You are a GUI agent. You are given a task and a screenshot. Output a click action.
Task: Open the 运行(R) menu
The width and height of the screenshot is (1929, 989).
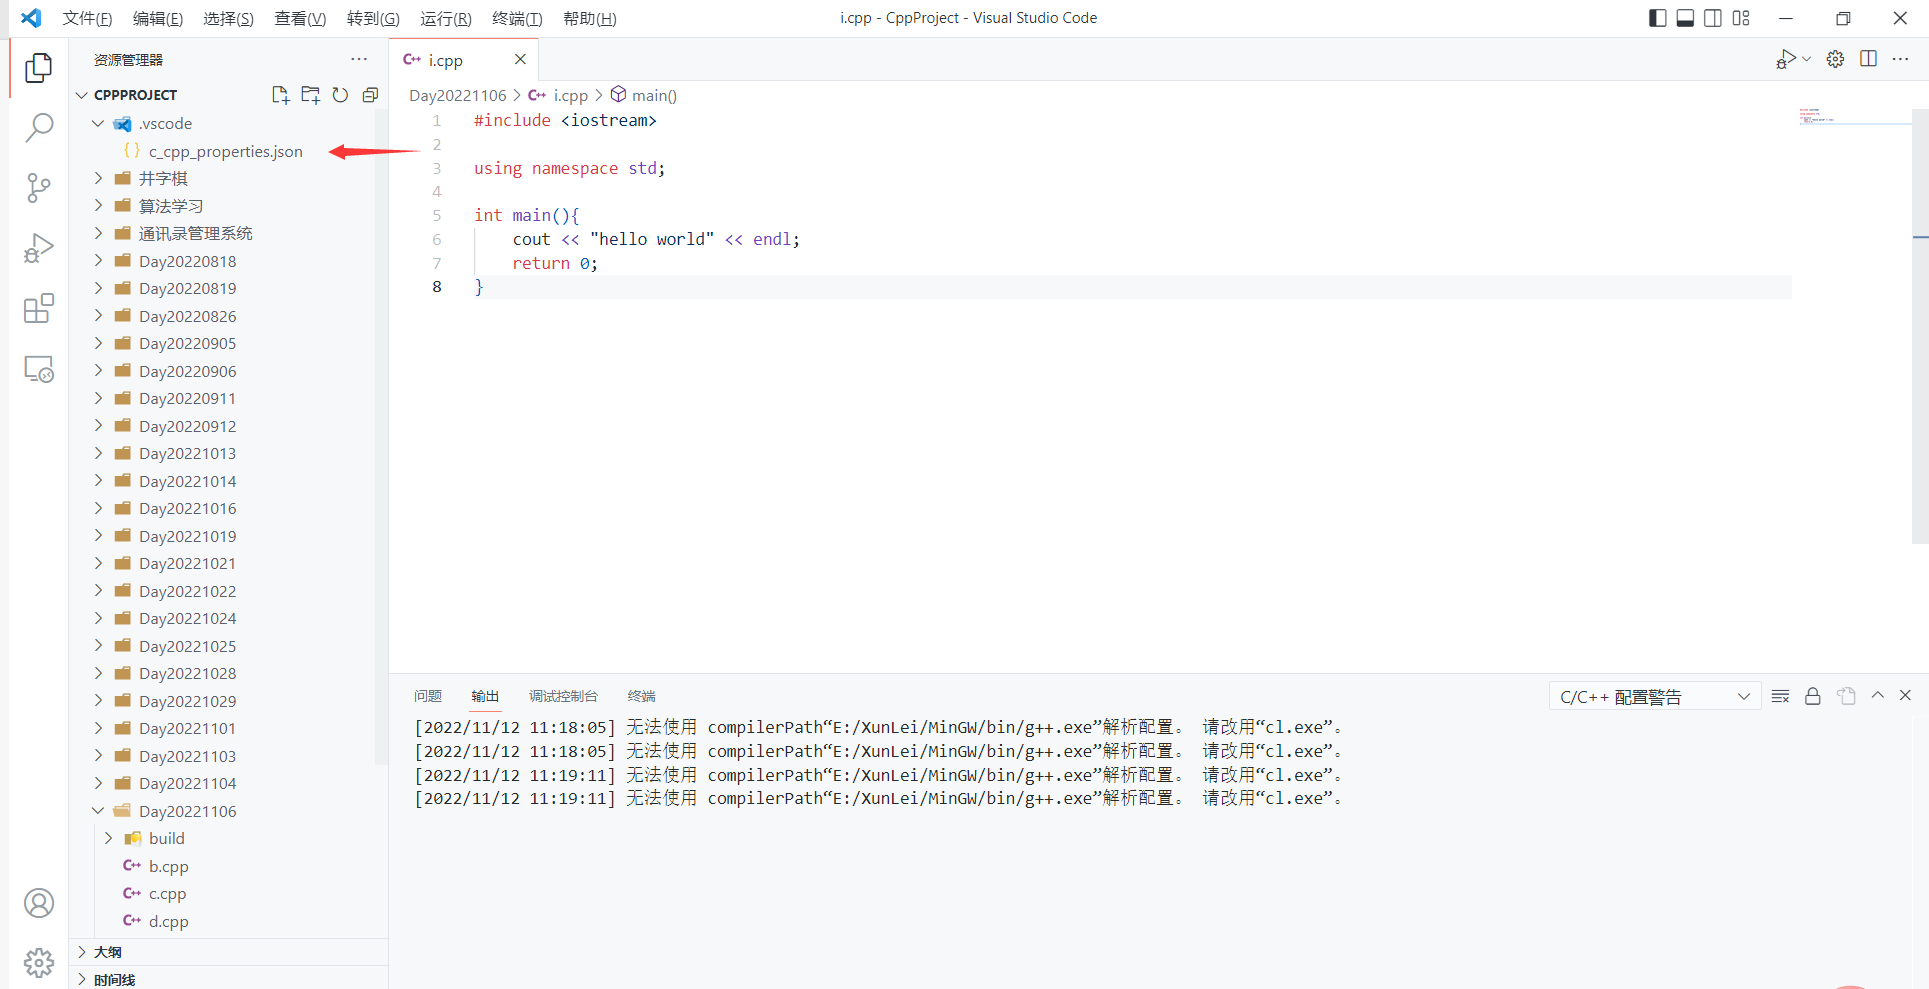(445, 18)
